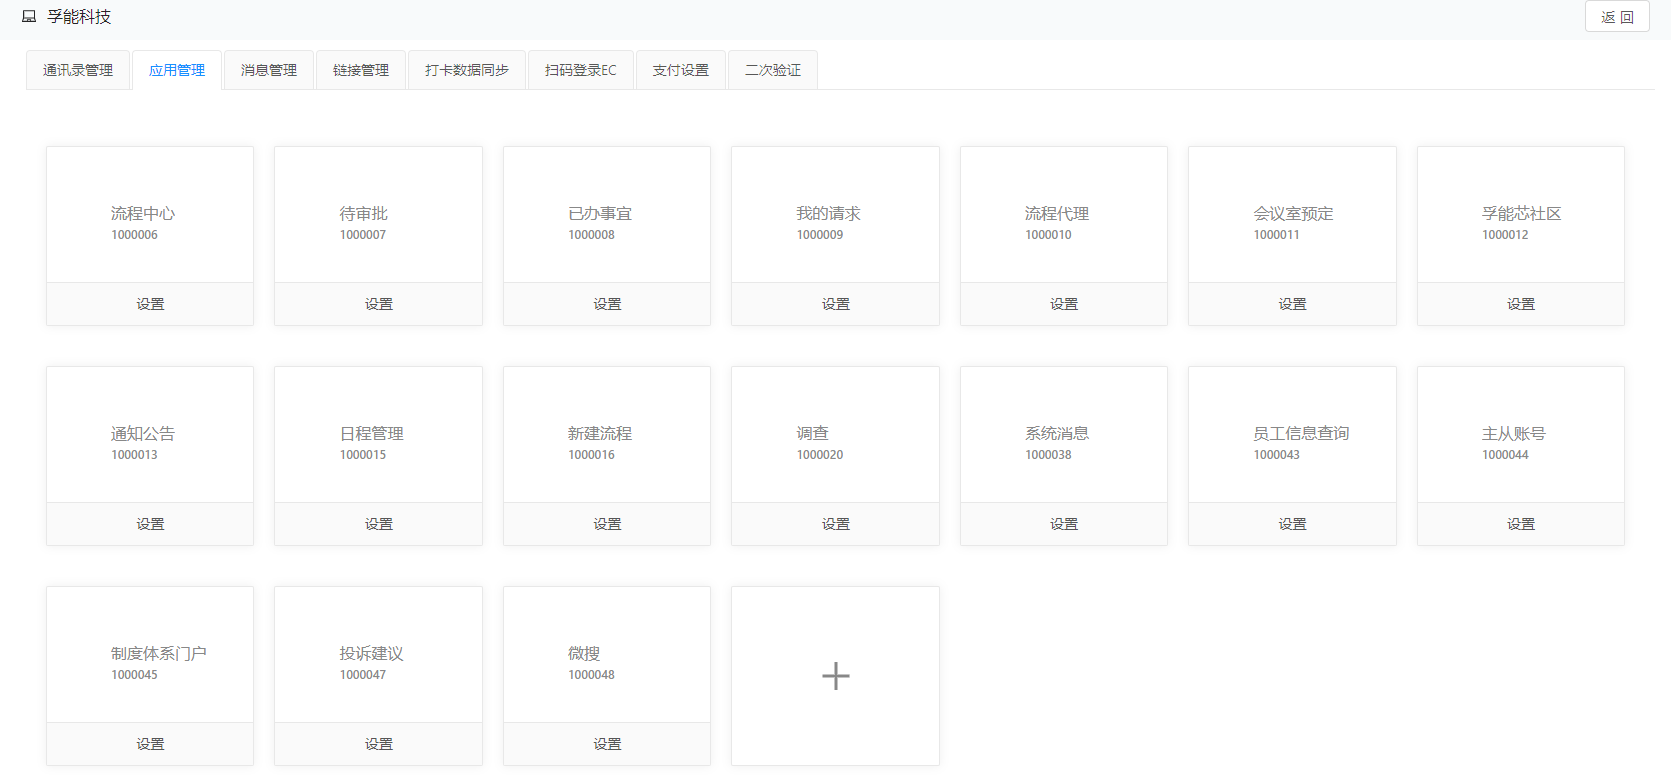
Task: Click 设置 under 孚能芯社区
Action: pos(1521,304)
